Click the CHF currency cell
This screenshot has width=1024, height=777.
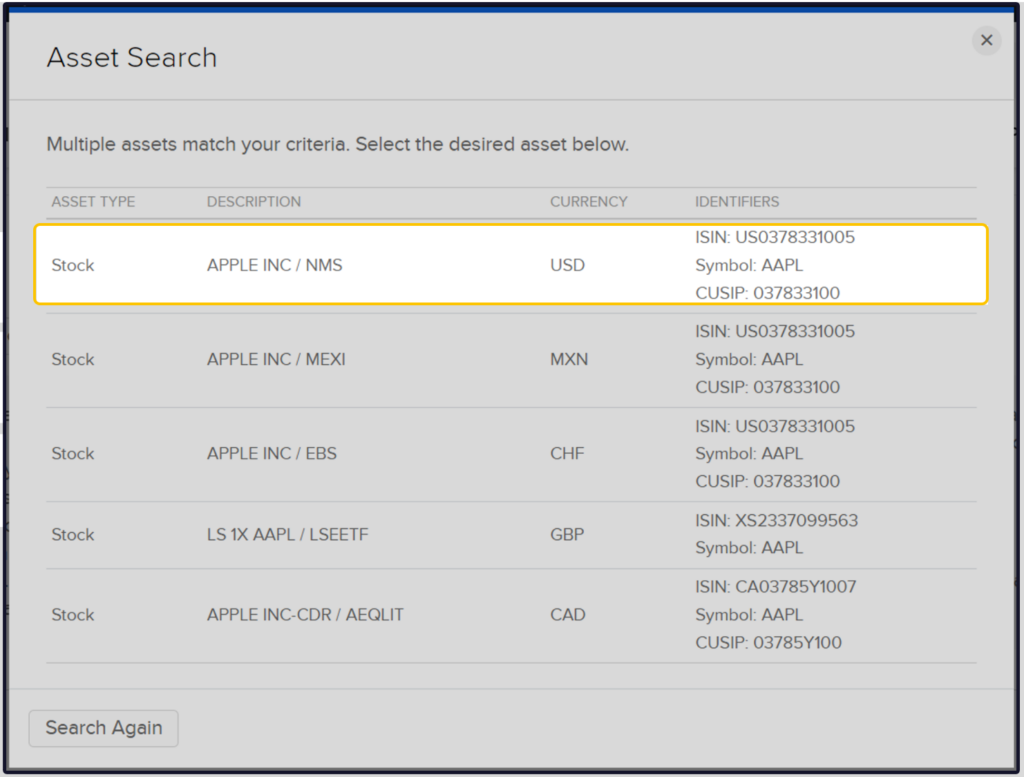point(567,453)
